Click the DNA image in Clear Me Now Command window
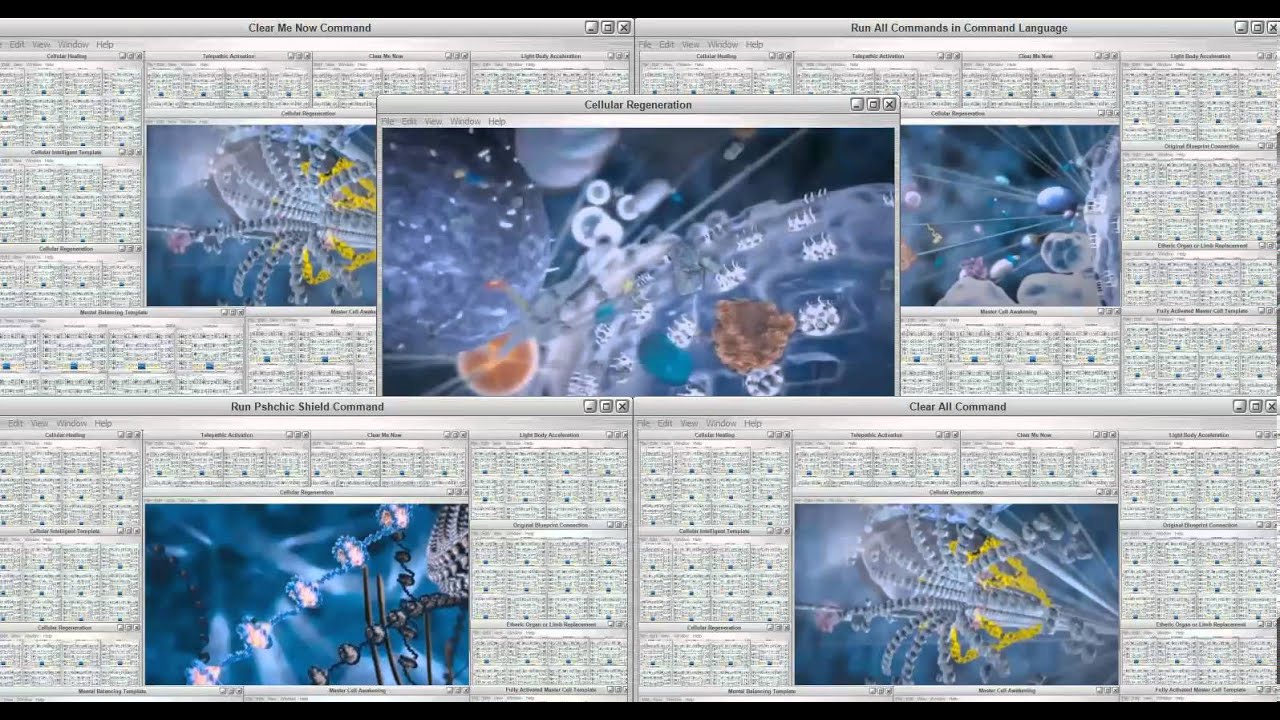The height and width of the screenshot is (720, 1280). pos(261,215)
